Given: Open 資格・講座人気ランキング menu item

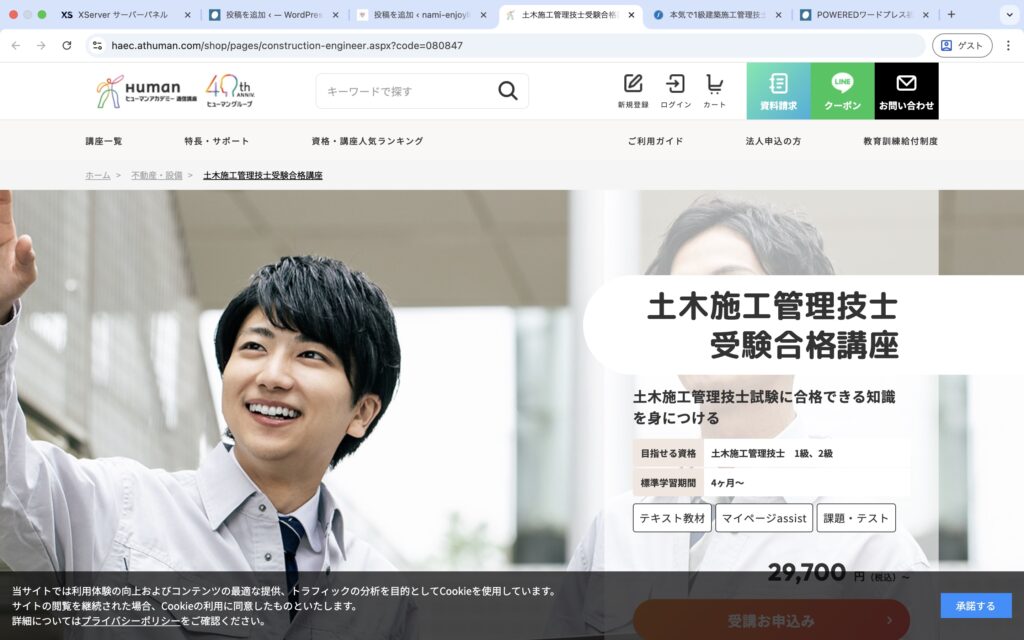Looking at the screenshot, I should 367,141.
